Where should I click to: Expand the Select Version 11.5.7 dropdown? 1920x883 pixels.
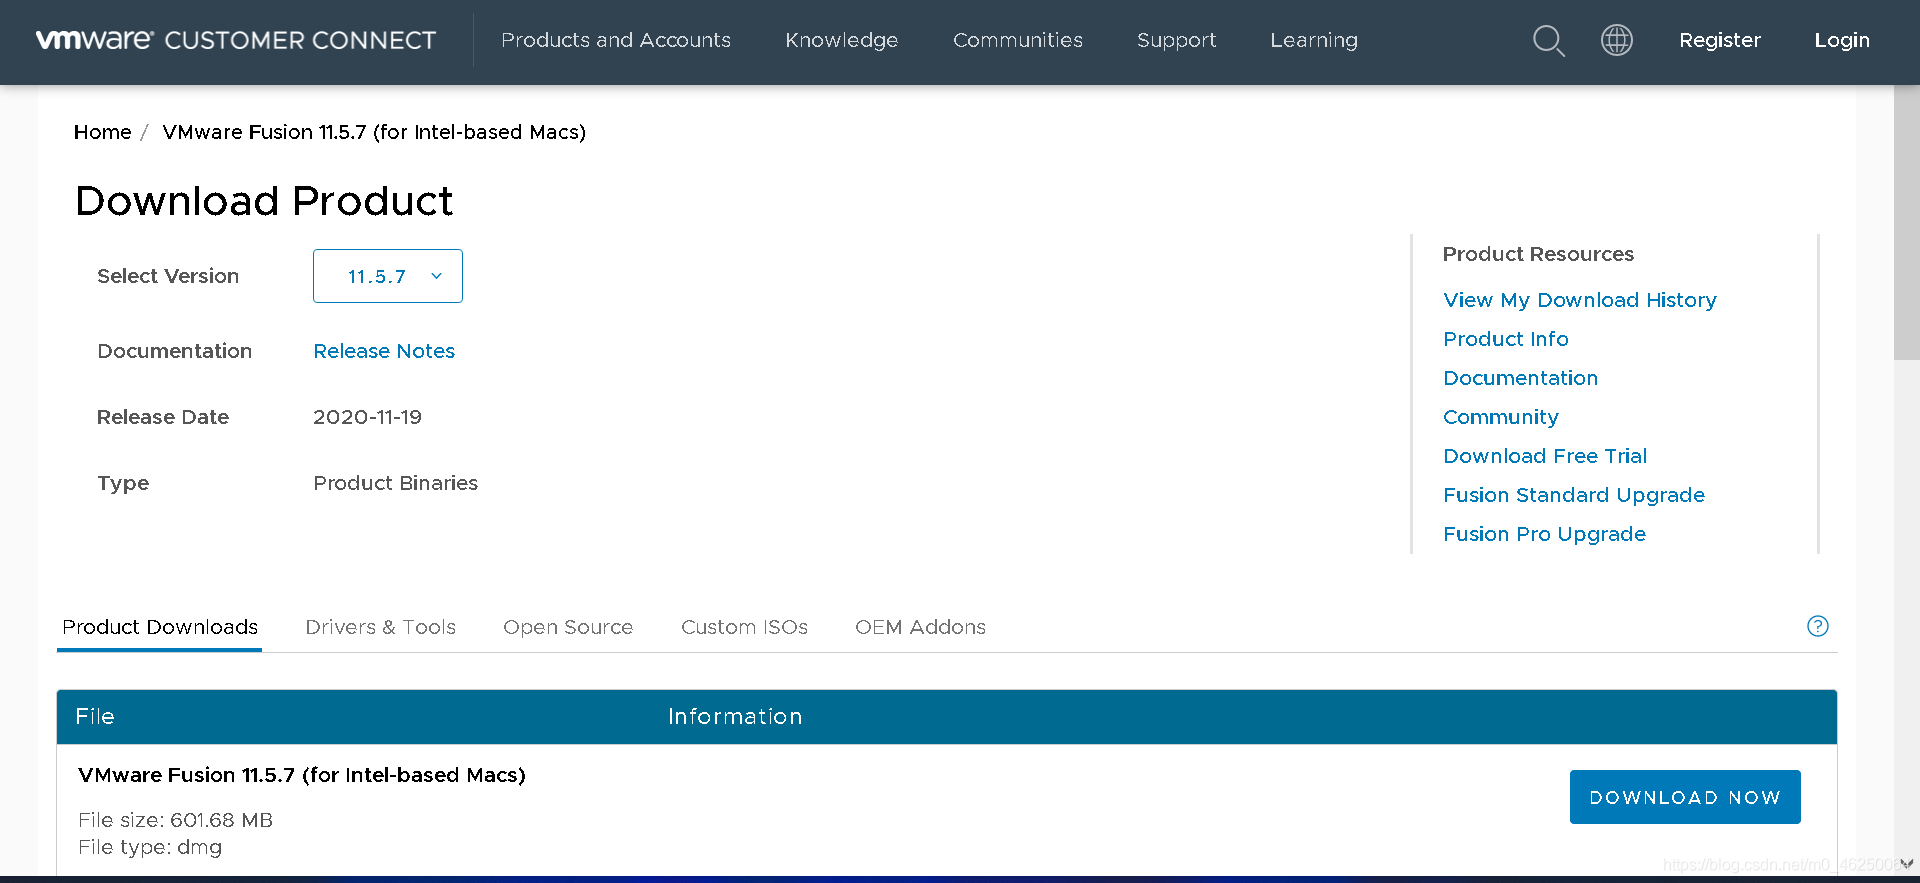[388, 276]
